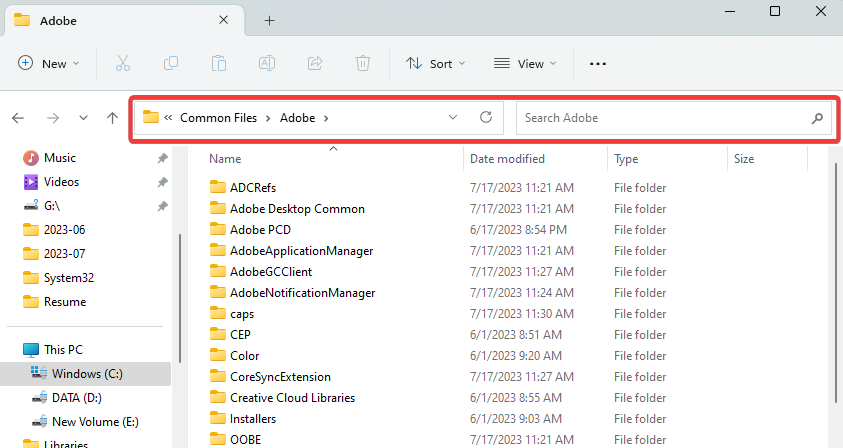The image size is (843, 448).
Task: Click the Cut scissors icon
Action: (123, 63)
